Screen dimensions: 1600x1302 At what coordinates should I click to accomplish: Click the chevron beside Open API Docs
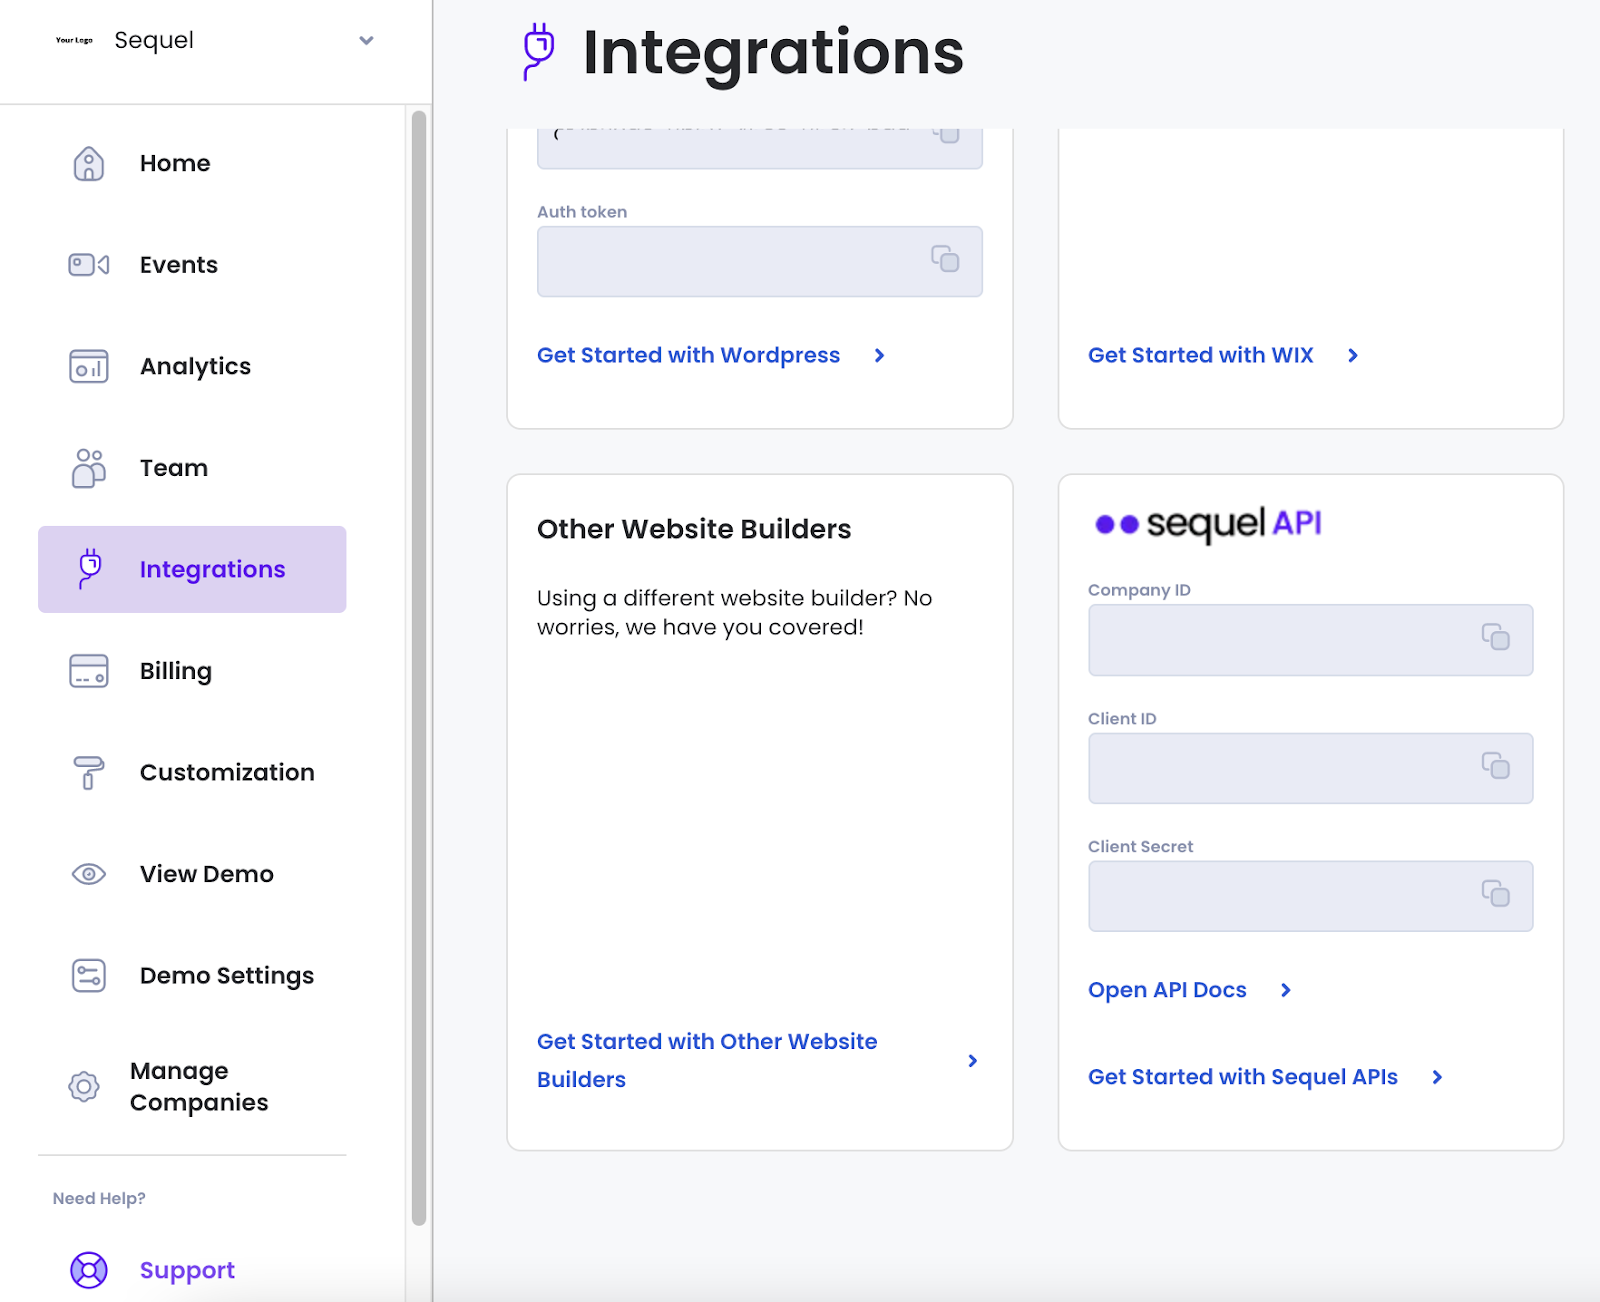tap(1286, 990)
